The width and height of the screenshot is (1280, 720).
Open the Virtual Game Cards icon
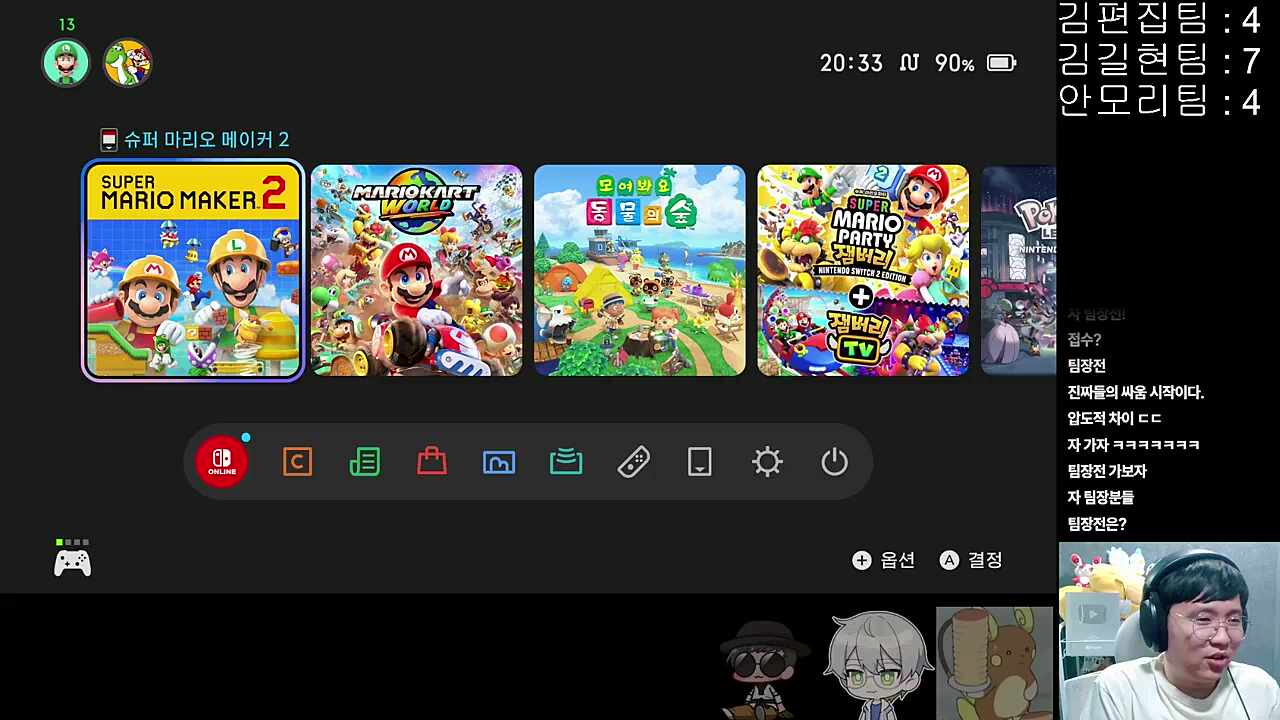click(700, 462)
